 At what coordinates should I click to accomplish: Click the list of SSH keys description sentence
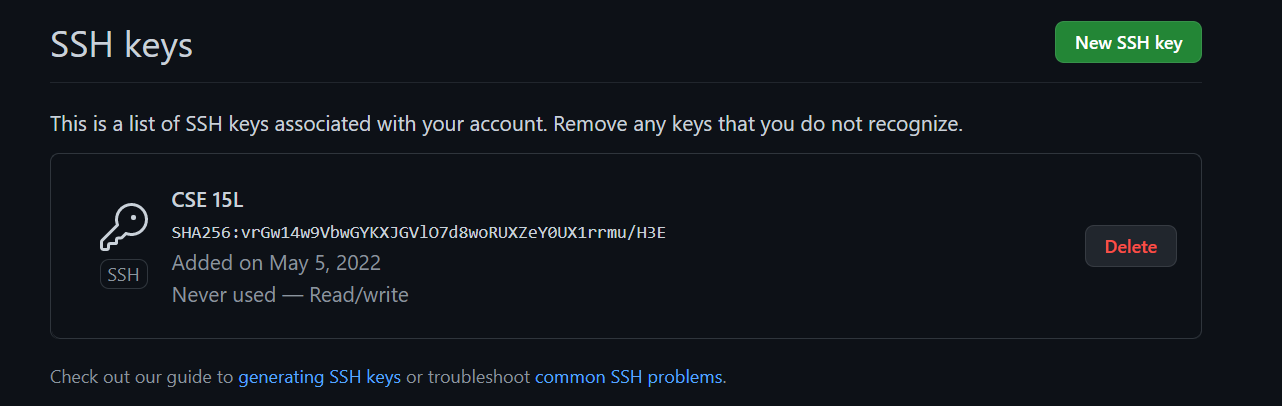click(506, 125)
